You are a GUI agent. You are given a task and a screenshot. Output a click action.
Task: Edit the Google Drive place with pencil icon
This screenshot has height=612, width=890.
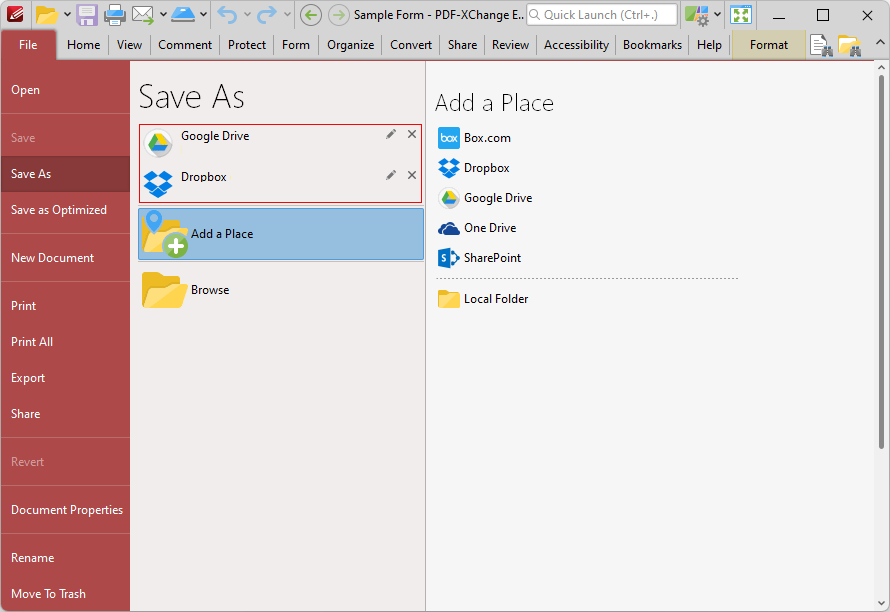point(391,134)
